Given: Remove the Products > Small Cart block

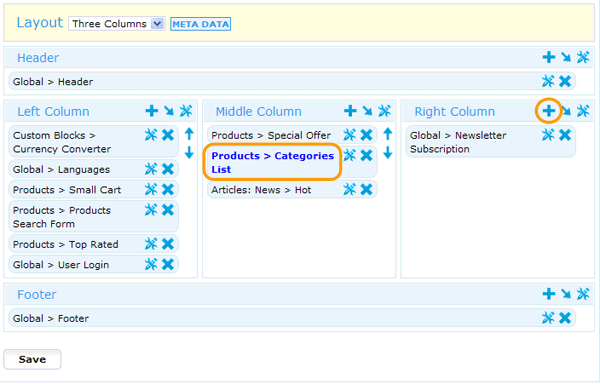Looking at the screenshot, I should click(x=168, y=189).
